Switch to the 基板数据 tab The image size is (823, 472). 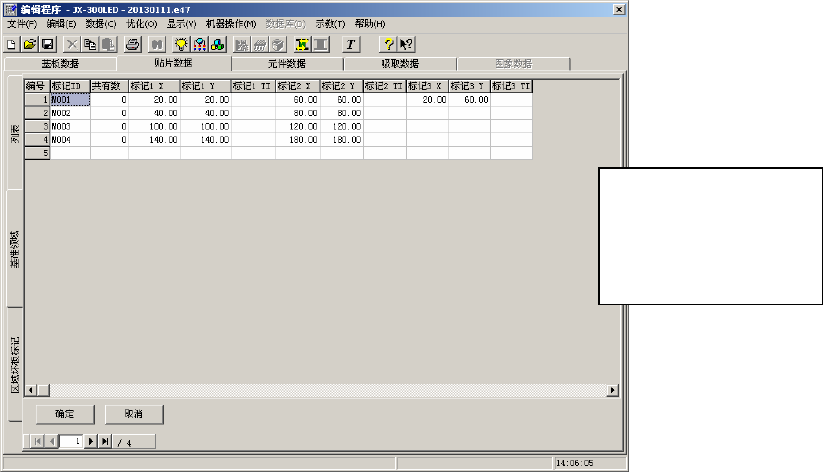60,63
